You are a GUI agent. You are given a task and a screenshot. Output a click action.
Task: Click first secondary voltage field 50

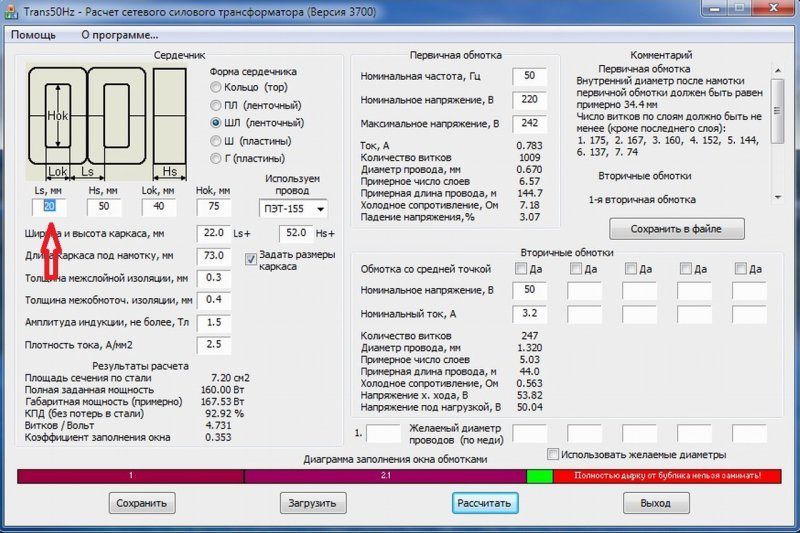click(530, 291)
